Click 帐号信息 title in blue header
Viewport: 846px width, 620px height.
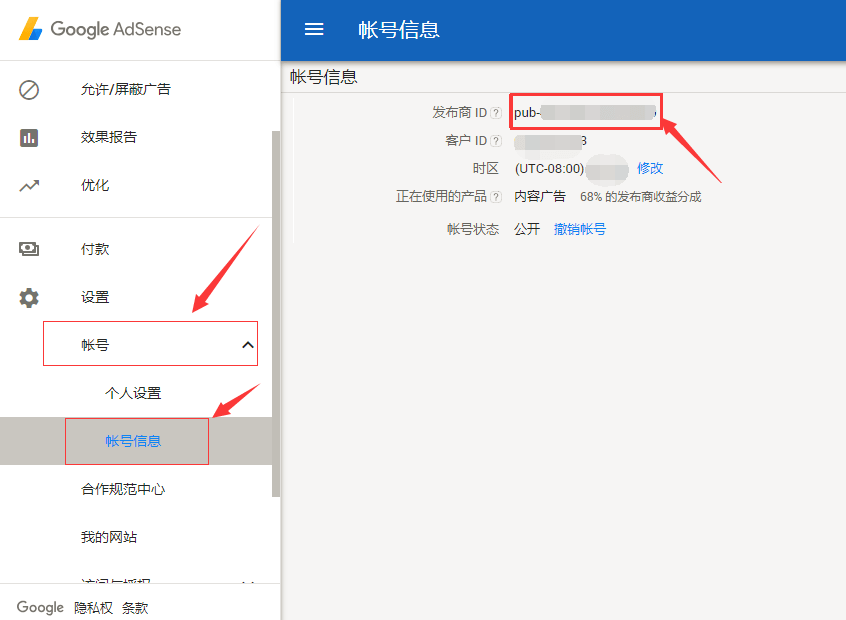(x=399, y=30)
